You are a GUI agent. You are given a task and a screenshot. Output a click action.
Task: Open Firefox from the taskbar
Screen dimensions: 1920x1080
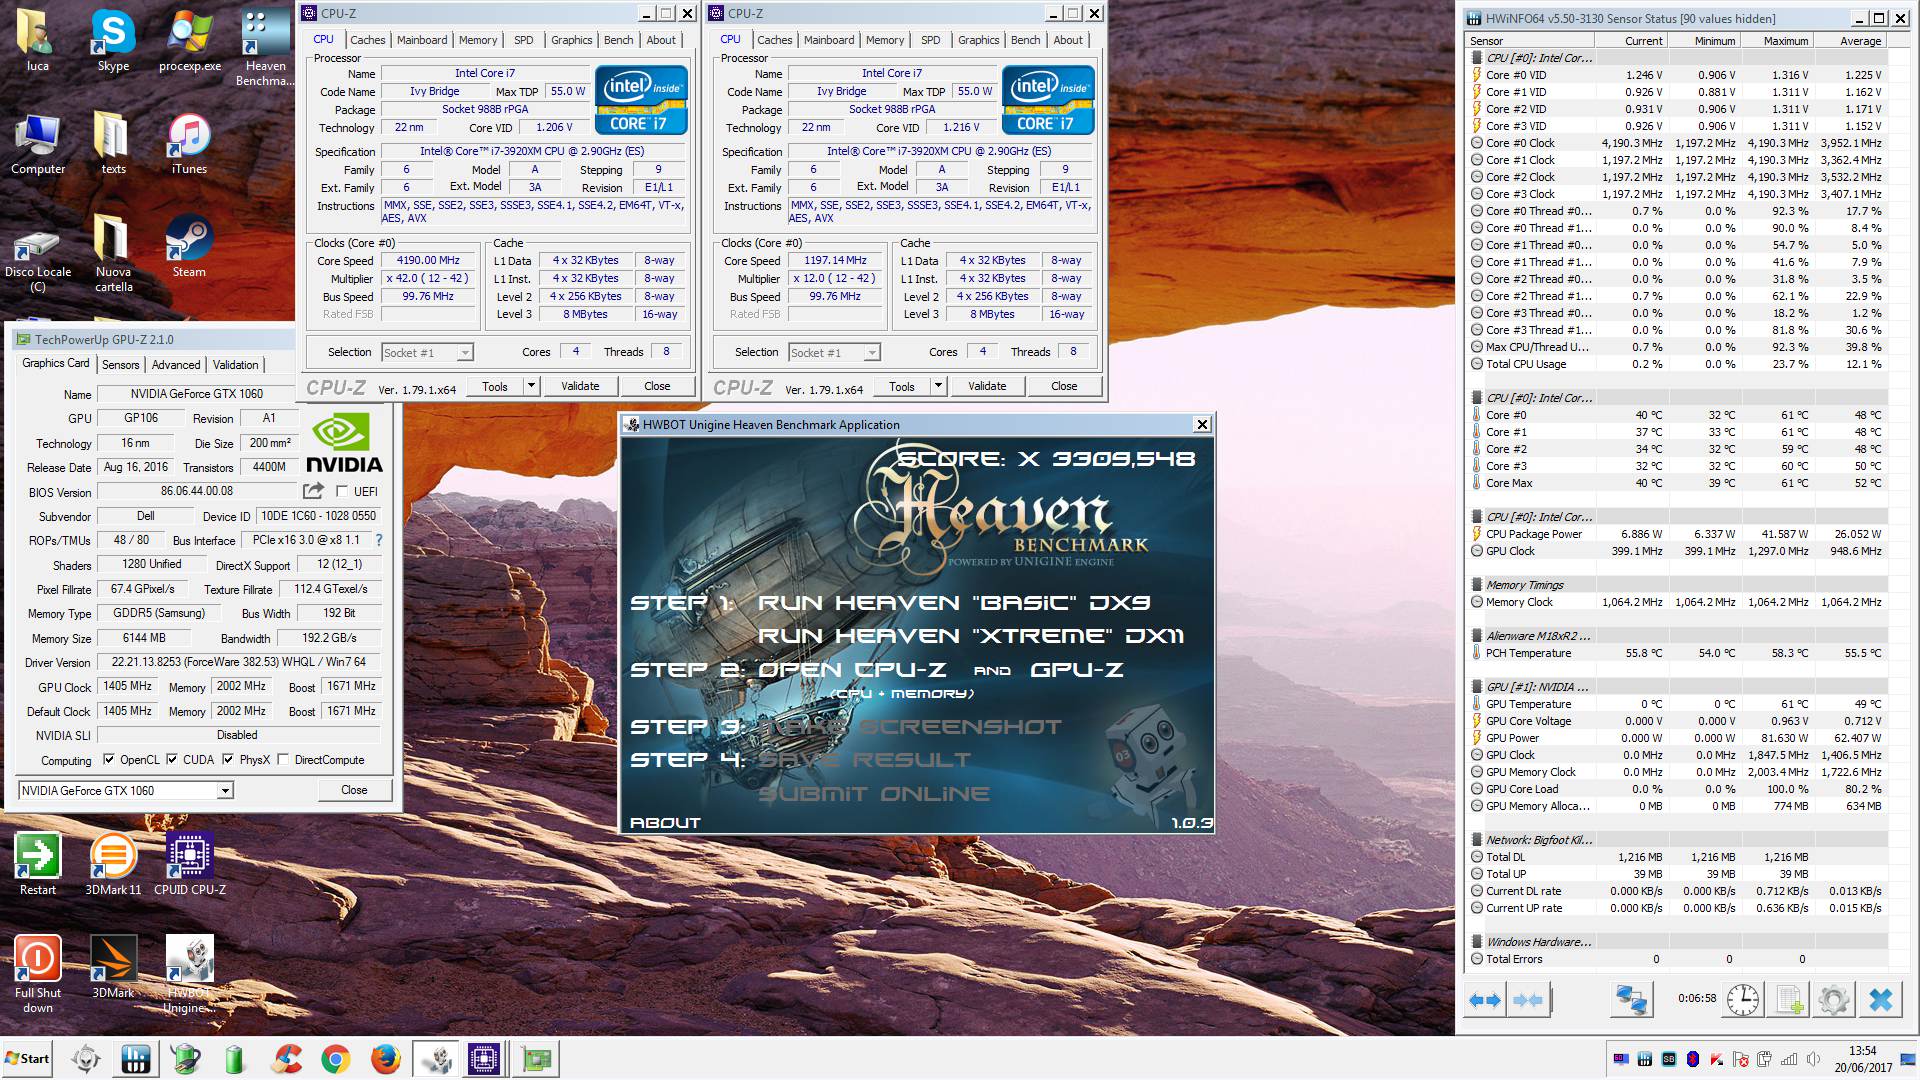click(385, 1059)
